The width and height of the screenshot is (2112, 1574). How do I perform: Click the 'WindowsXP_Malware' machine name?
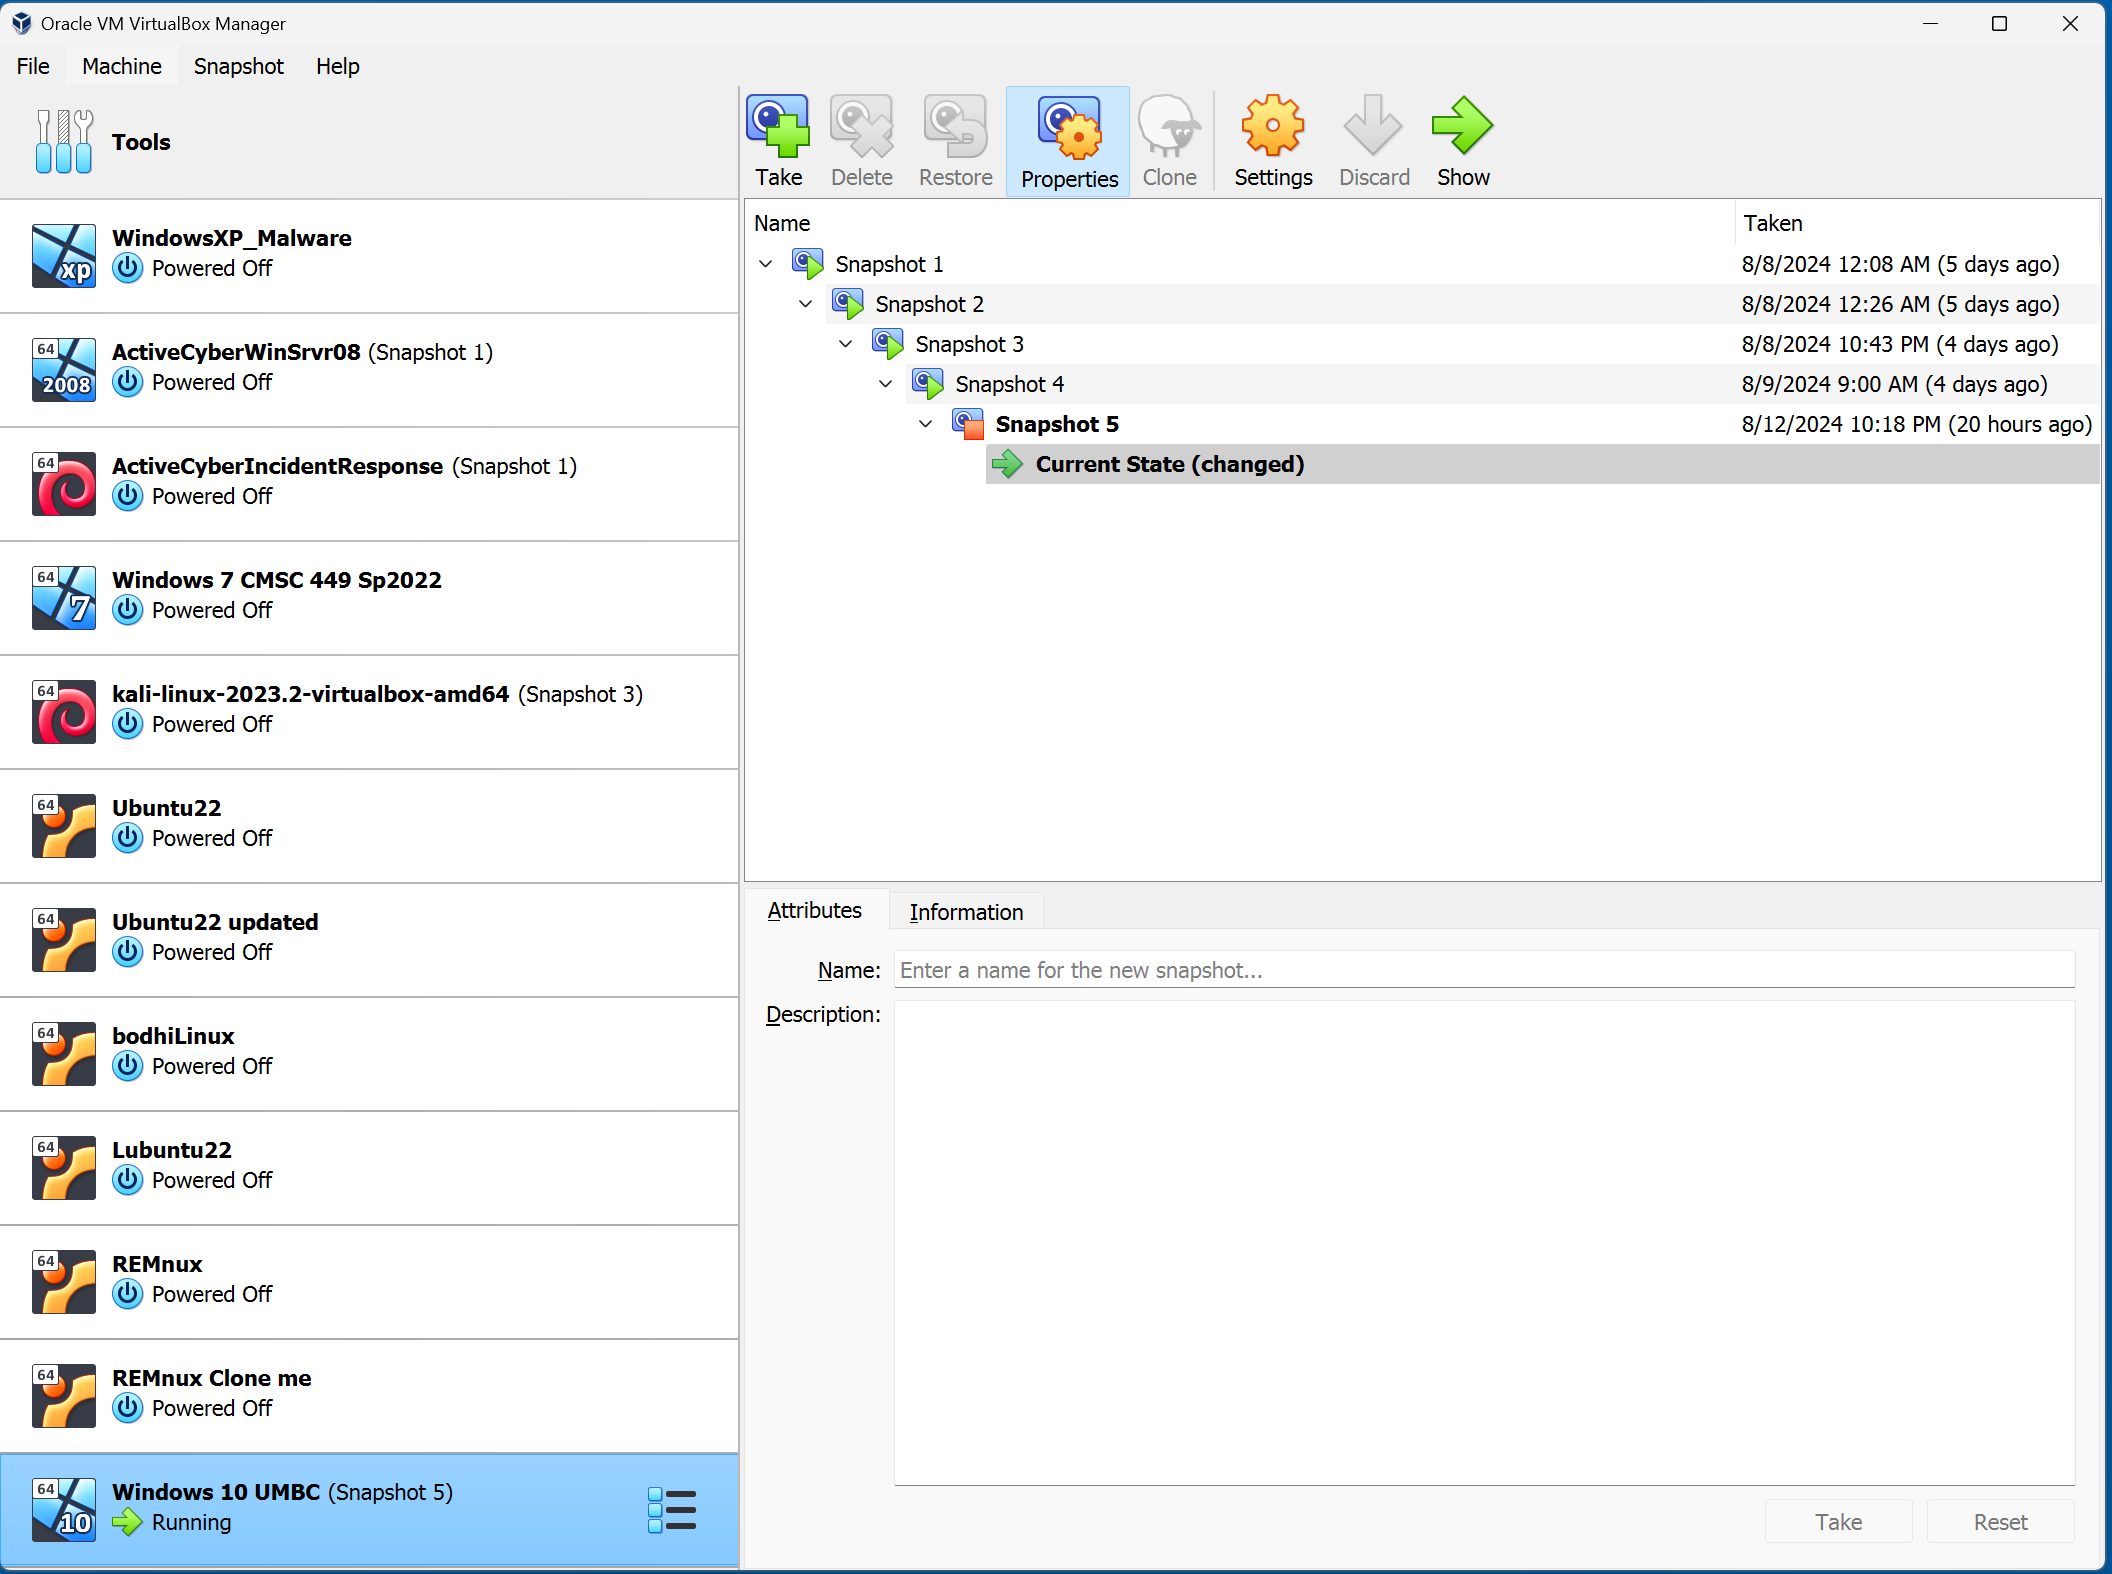tap(232, 238)
